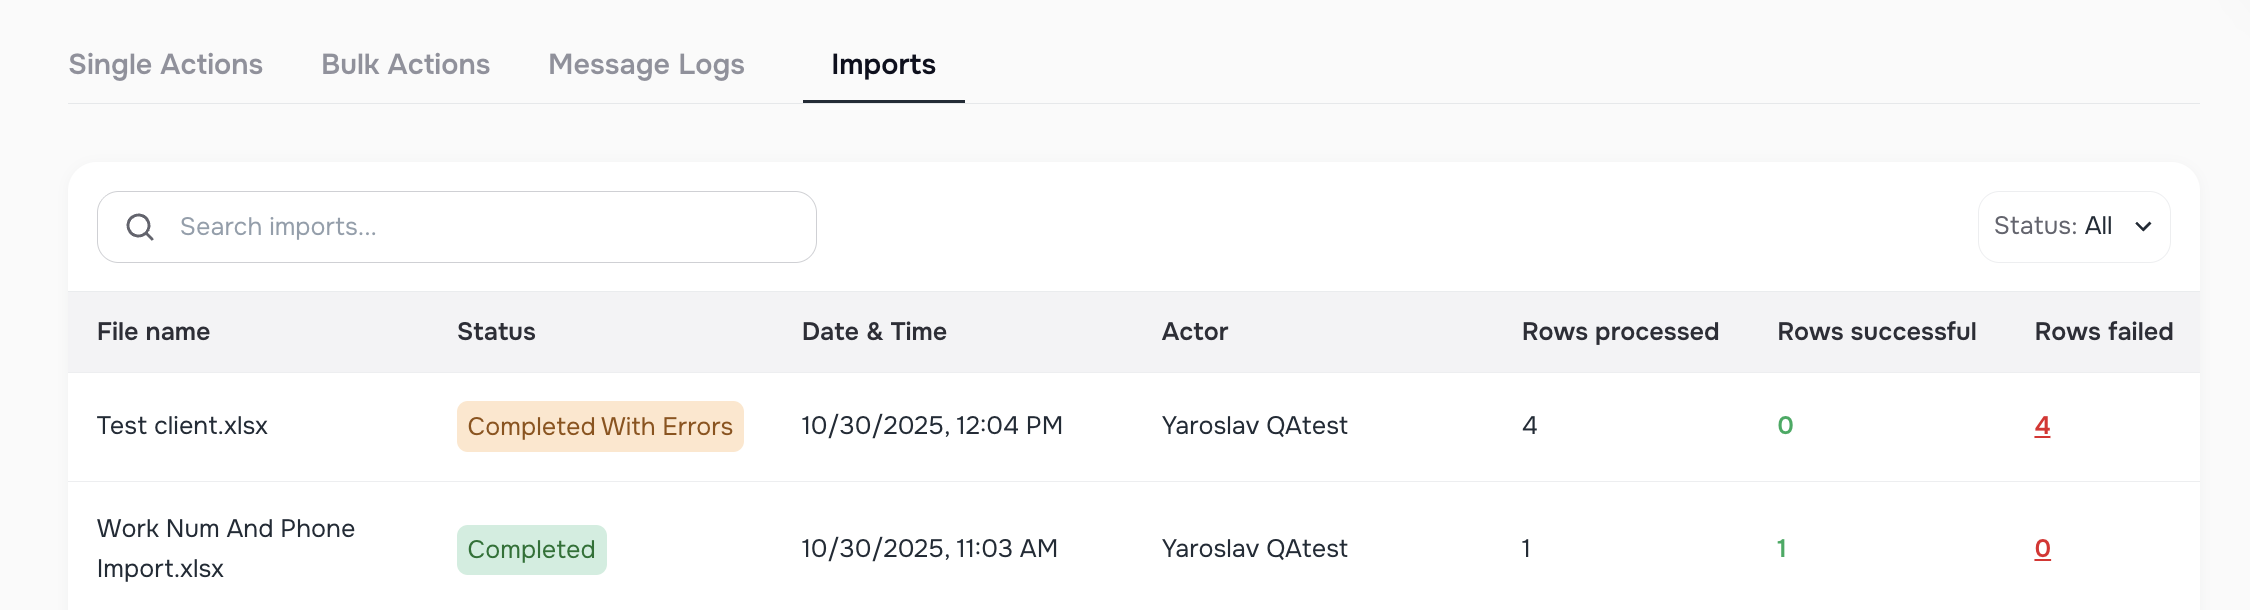Click the Date & Time column header

coord(874,331)
